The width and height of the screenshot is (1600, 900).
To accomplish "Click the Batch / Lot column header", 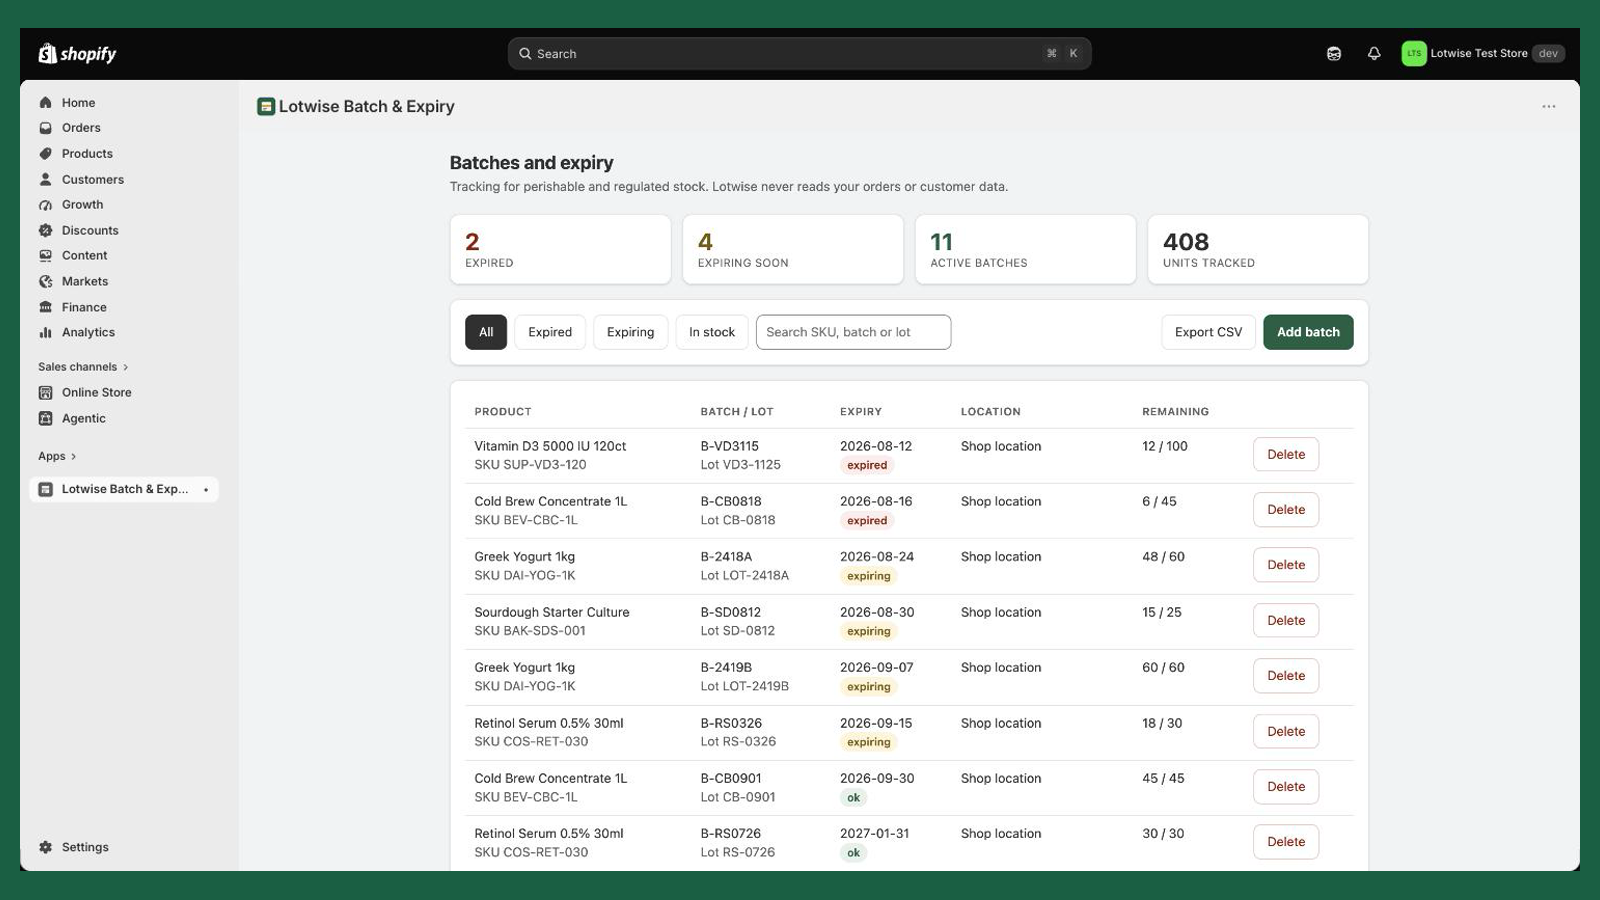I will point(737,412).
